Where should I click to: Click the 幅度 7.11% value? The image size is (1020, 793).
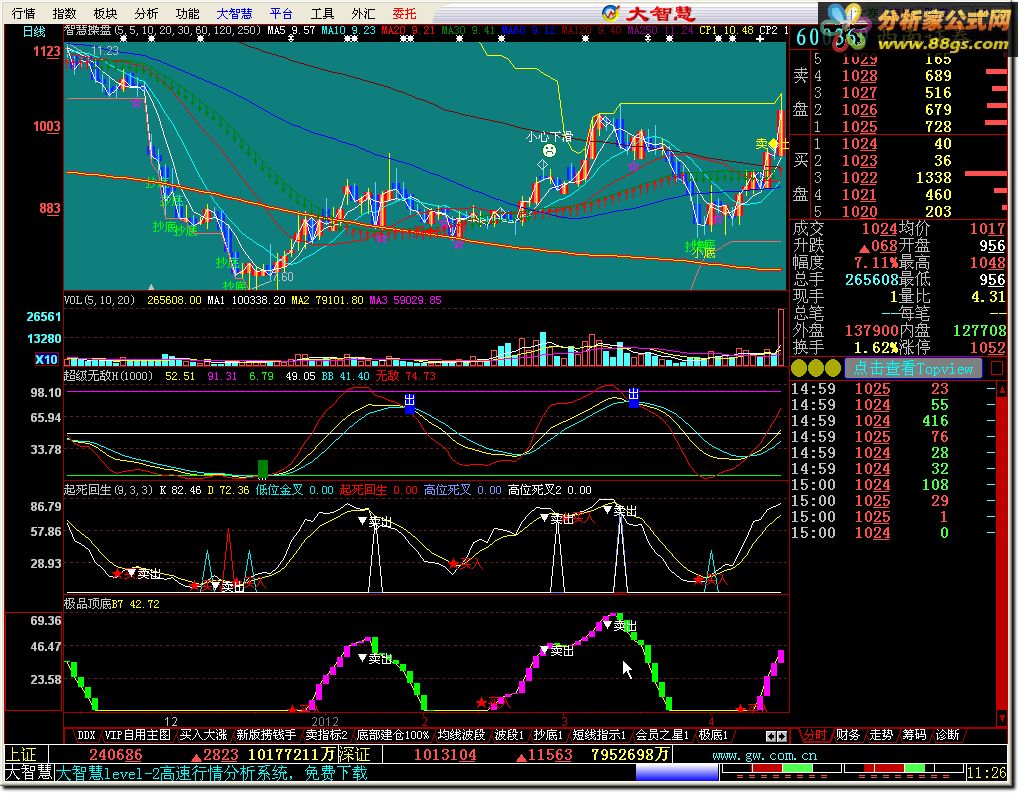click(x=876, y=263)
